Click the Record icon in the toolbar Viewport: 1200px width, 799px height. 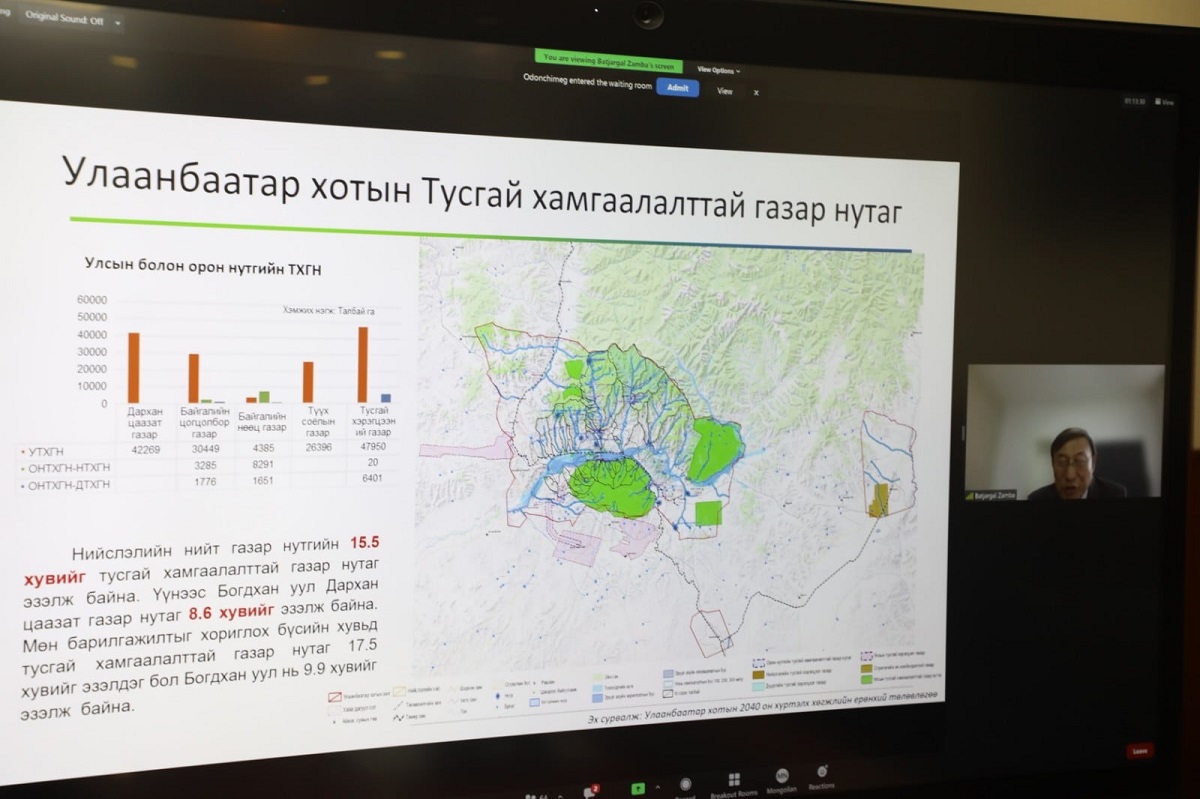(685, 784)
